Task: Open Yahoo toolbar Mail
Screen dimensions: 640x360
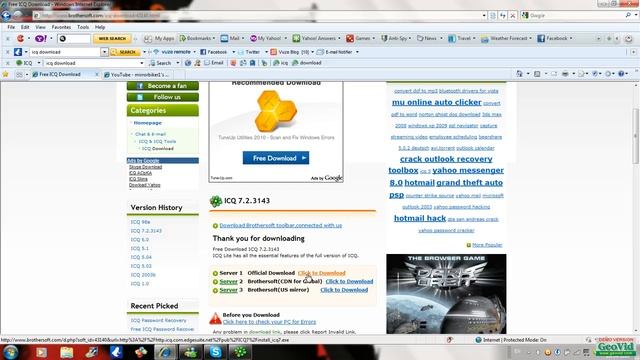Action: pyautogui.click(x=230, y=38)
